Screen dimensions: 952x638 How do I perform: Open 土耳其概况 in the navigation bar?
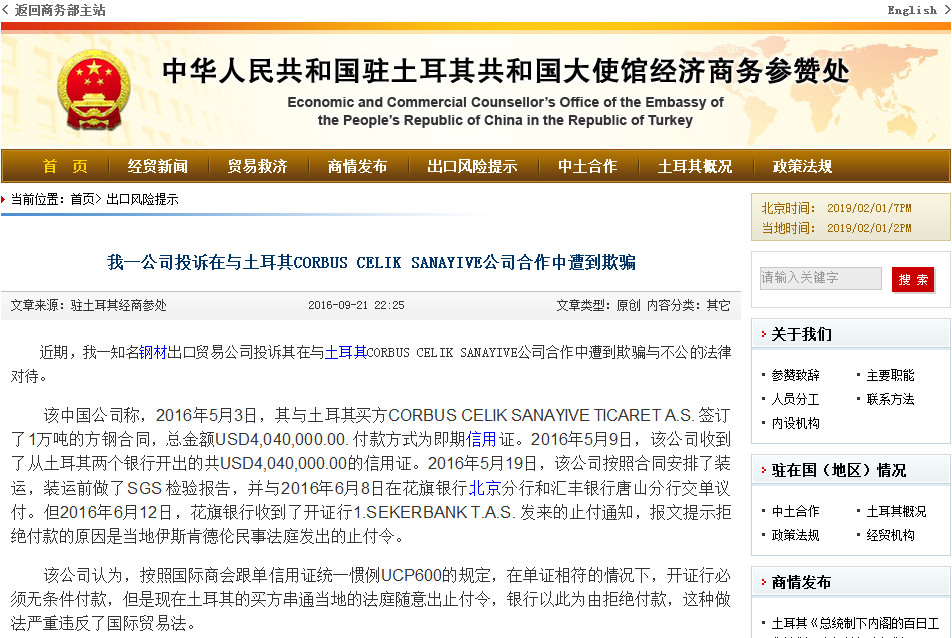coord(695,166)
